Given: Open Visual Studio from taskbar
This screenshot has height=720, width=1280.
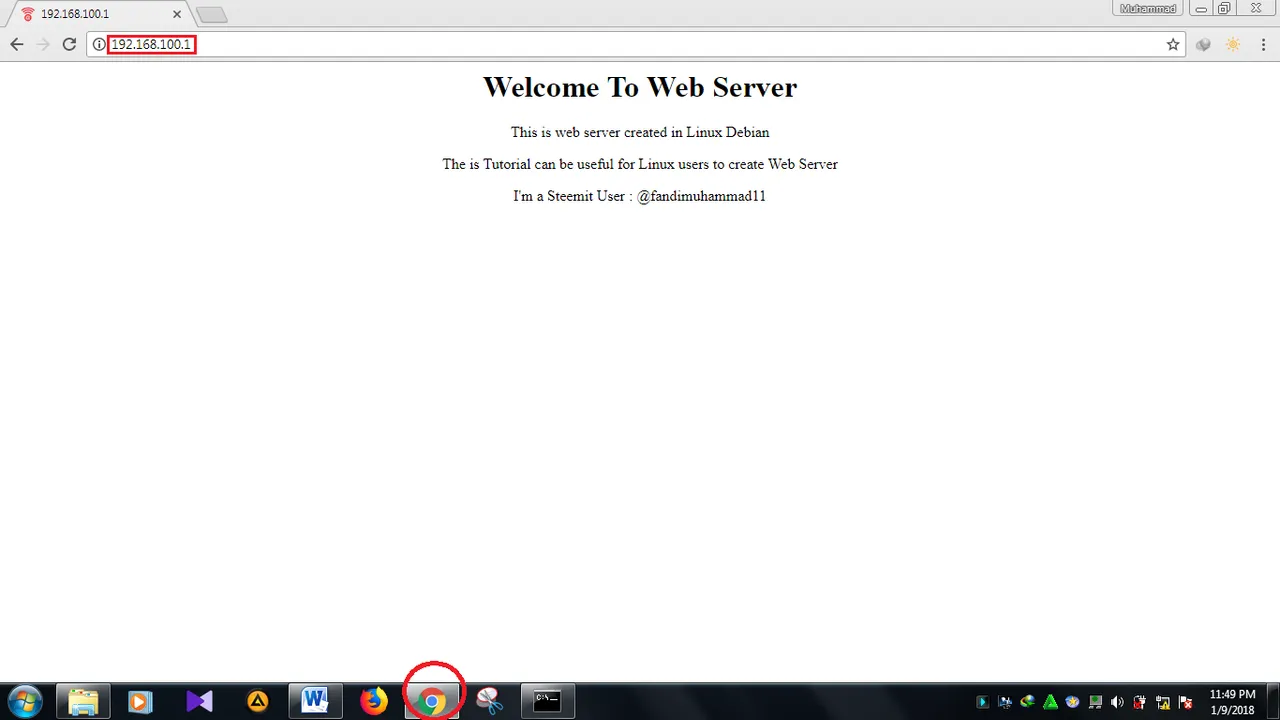Looking at the screenshot, I should 199,701.
